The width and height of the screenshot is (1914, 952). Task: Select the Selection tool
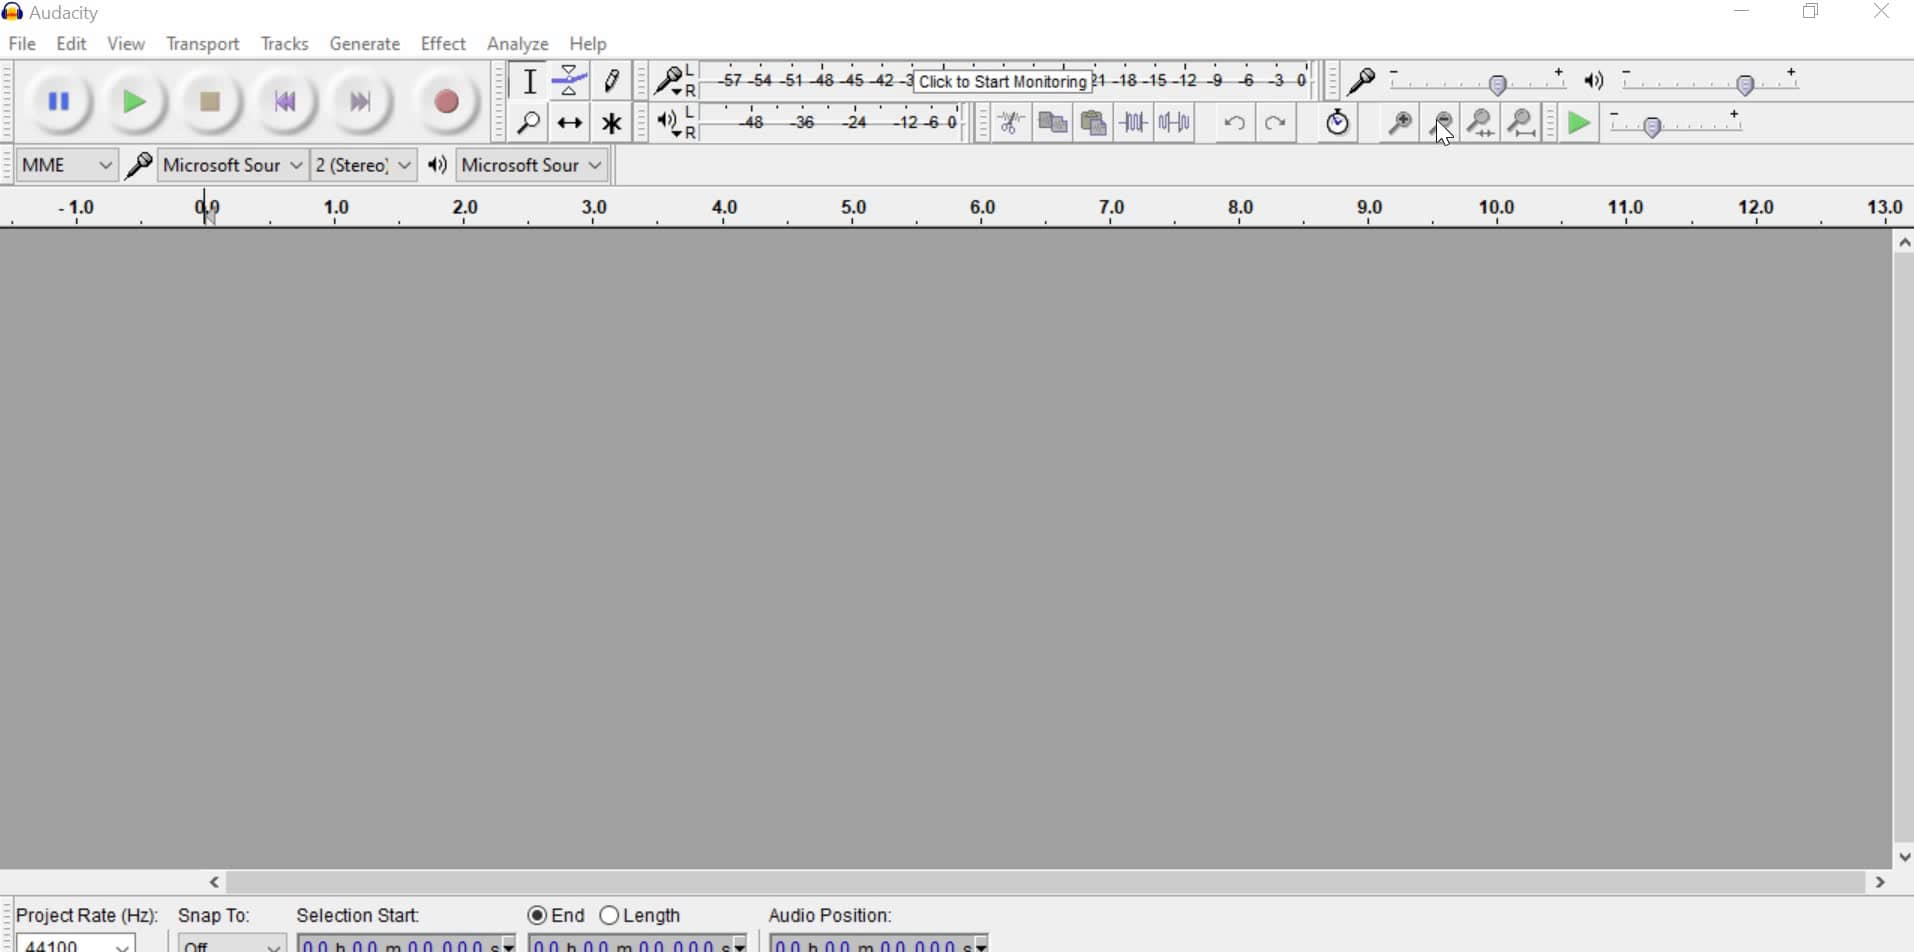click(x=529, y=80)
